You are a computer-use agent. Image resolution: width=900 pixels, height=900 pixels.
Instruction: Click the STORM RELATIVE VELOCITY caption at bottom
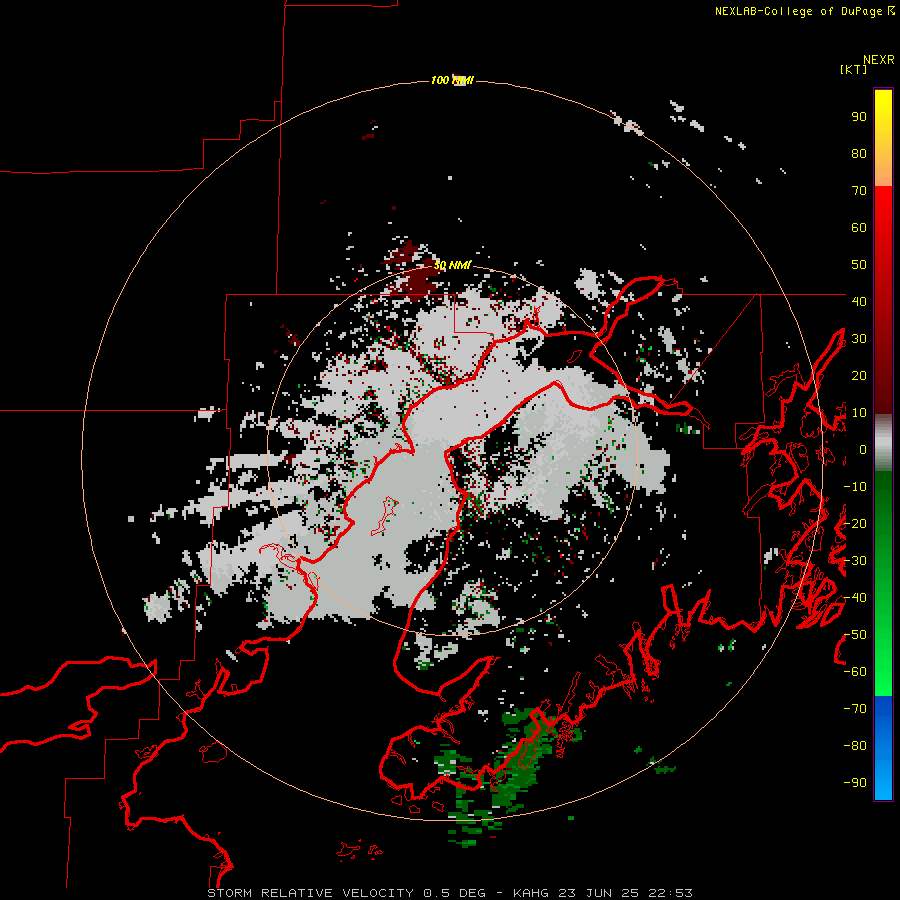pos(449,893)
